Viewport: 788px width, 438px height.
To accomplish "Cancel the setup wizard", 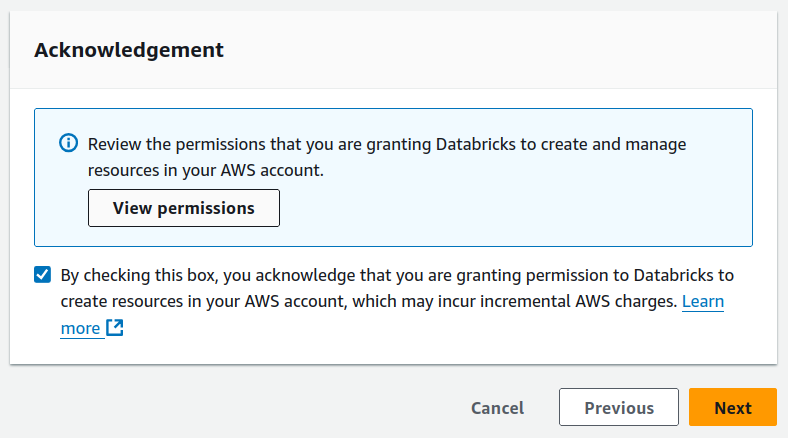I will click(497, 408).
